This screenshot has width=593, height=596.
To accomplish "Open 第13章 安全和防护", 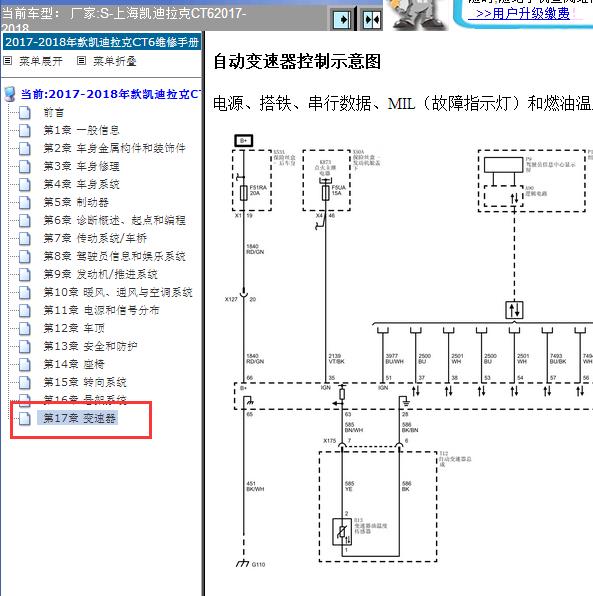I will point(90,346).
